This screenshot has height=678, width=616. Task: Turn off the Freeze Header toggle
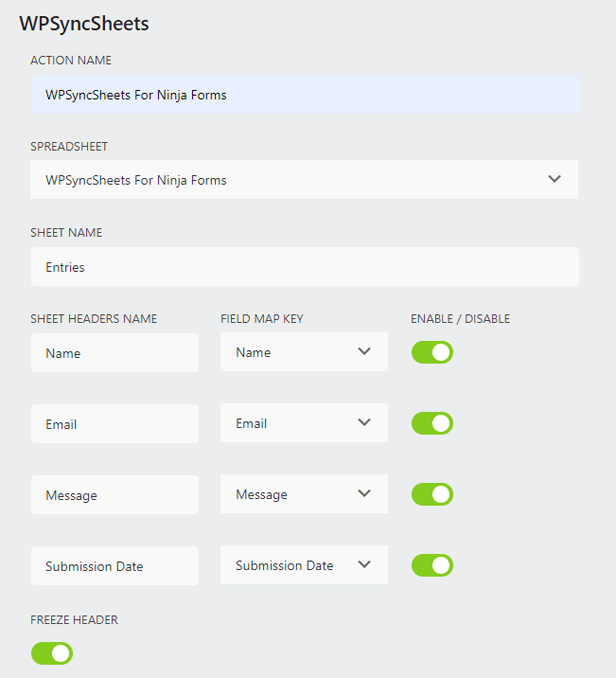click(52, 653)
